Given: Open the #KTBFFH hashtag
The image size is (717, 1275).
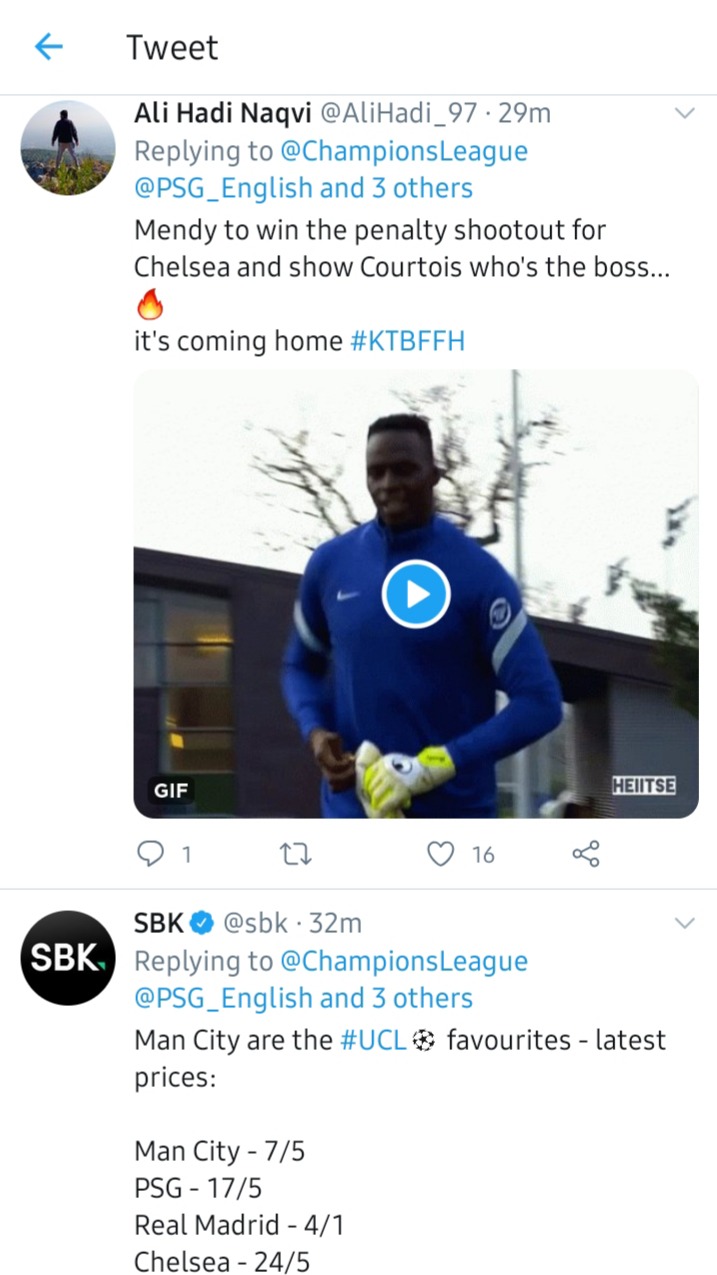Looking at the screenshot, I should coord(408,341).
